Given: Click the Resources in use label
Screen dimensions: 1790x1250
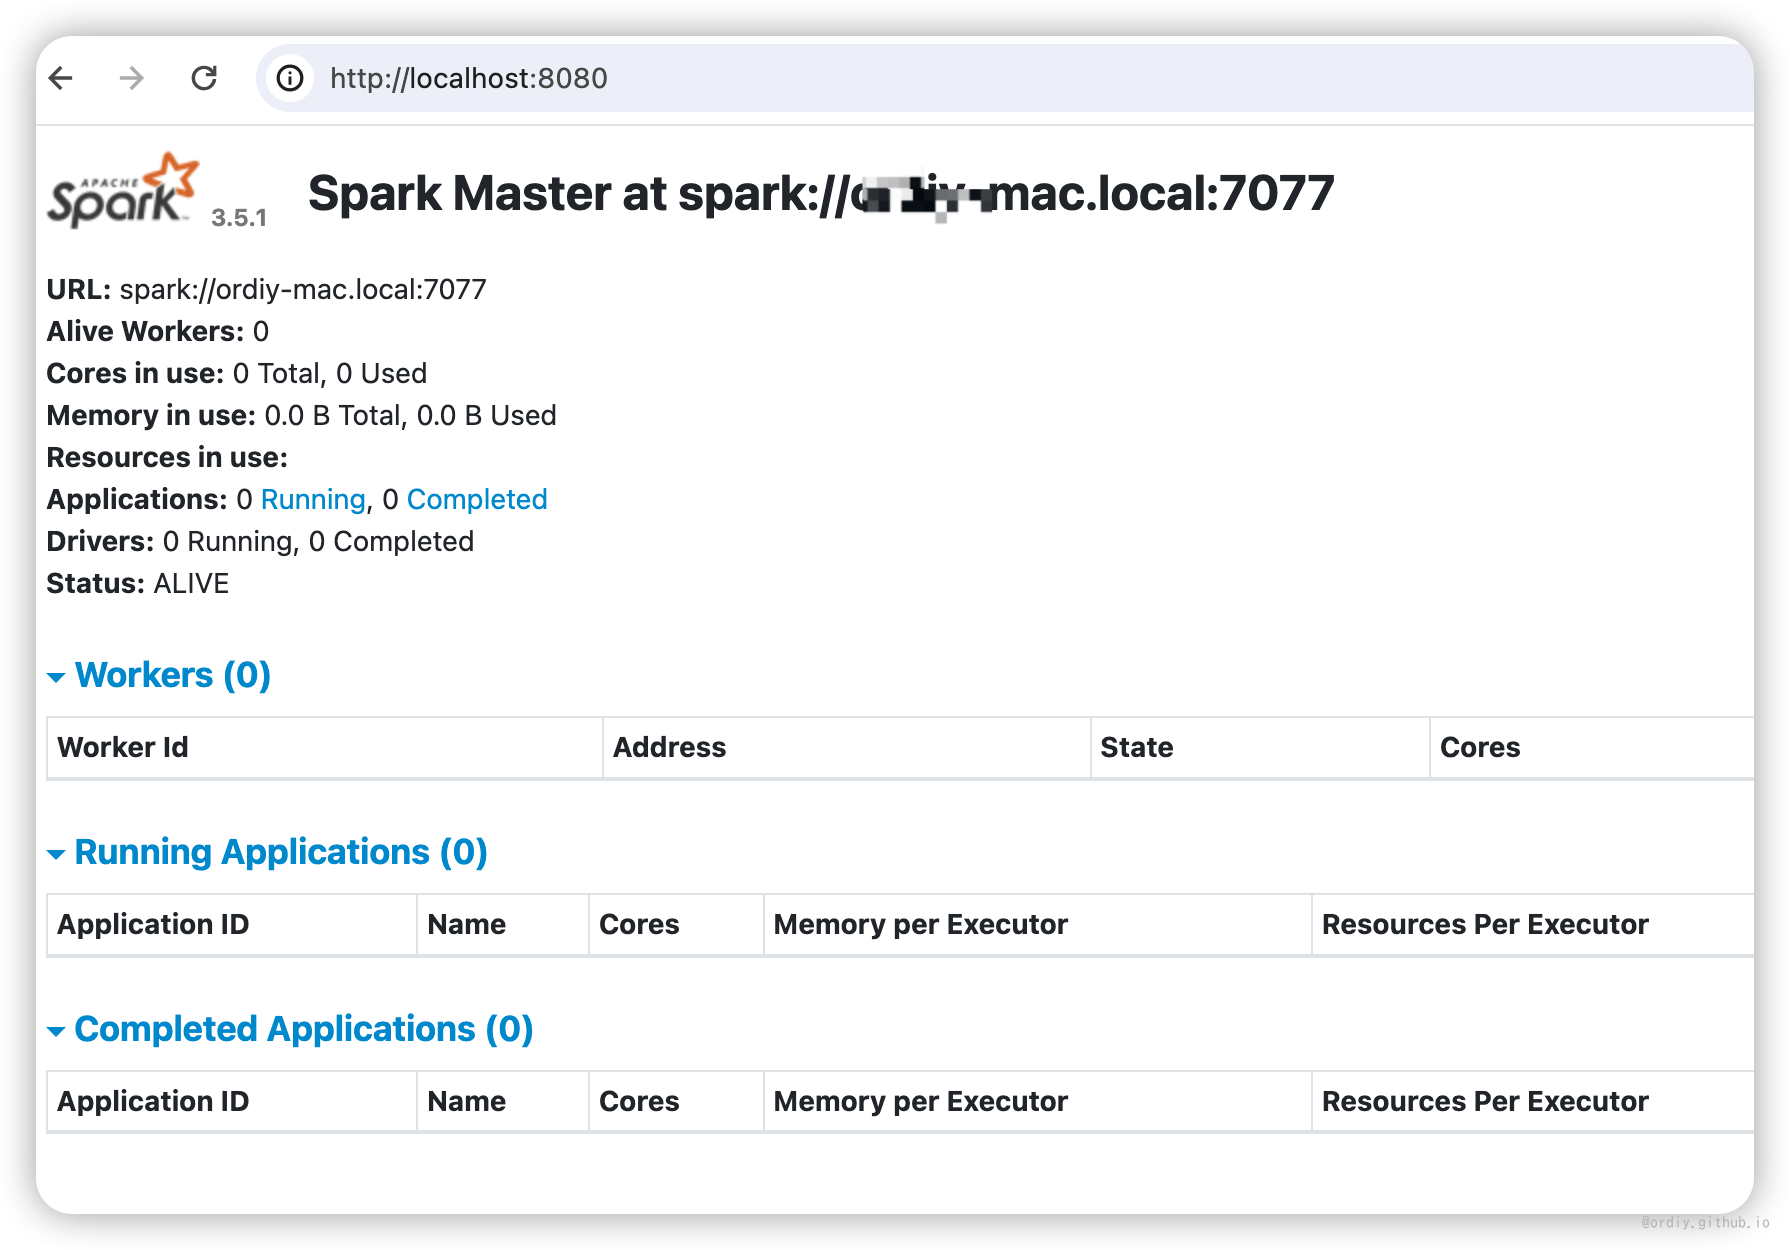Looking at the screenshot, I should pyautogui.click(x=167, y=457).
